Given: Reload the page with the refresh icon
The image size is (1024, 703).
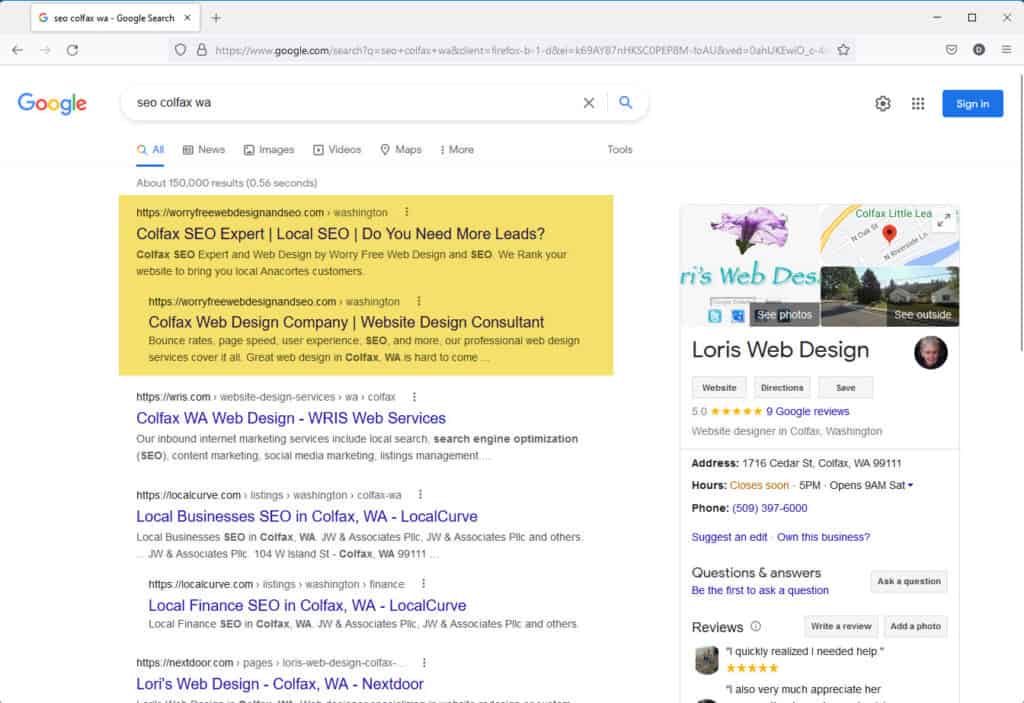Looking at the screenshot, I should tap(72, 50).
